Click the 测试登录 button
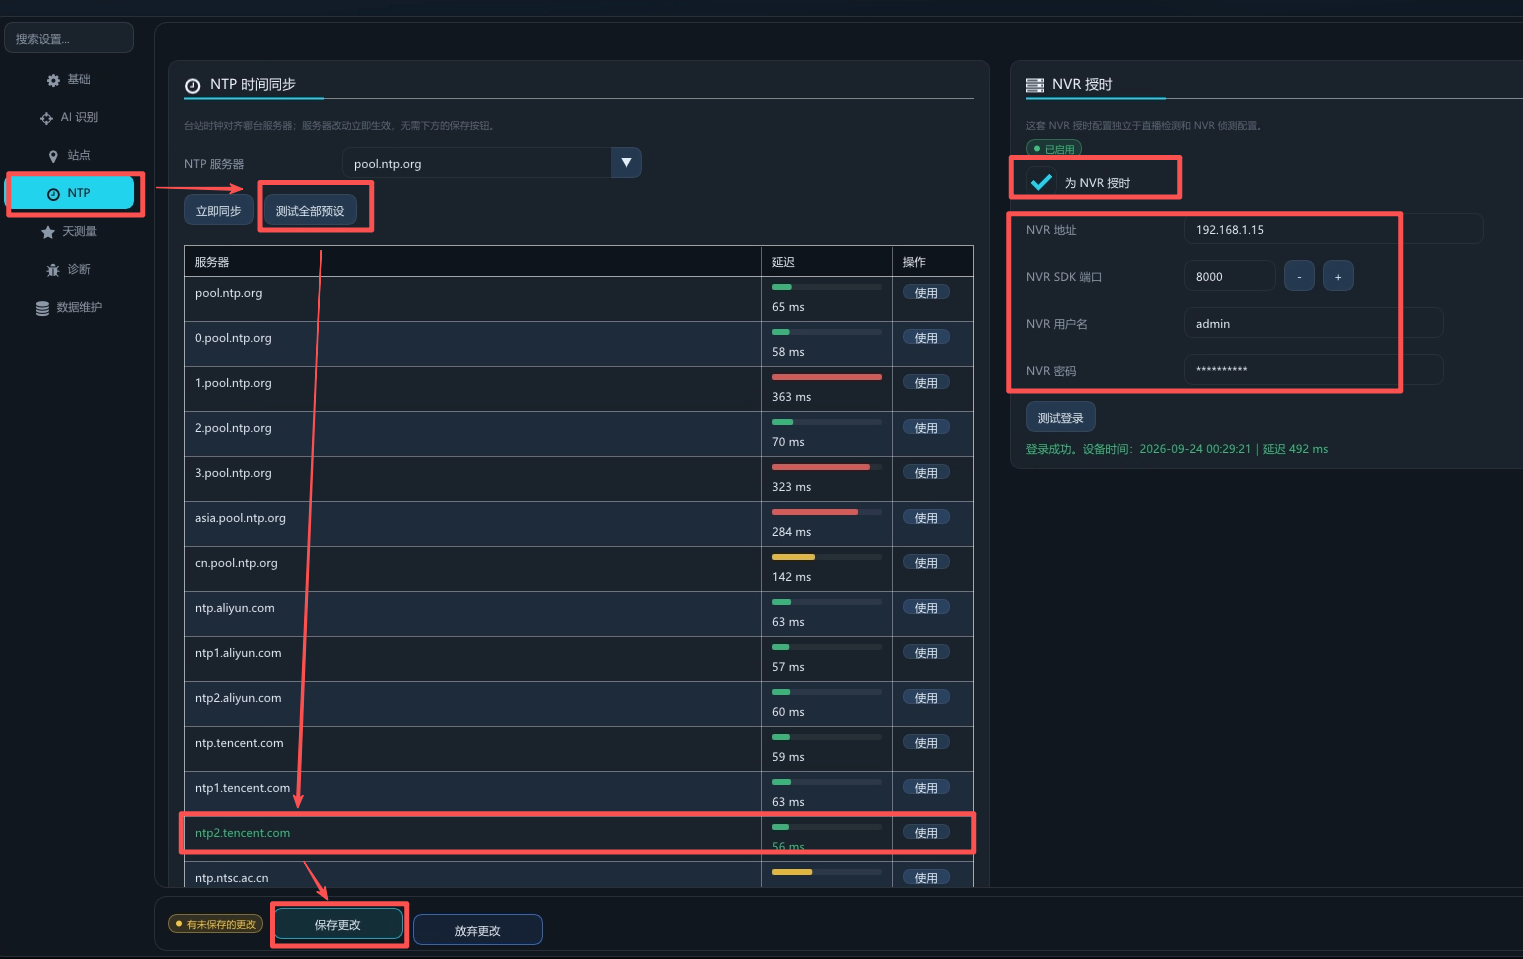1523x959 pixels. 1060,418
